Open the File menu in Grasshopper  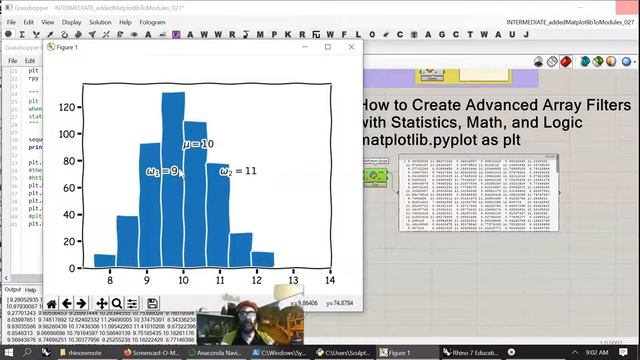(x=11, y=22)
